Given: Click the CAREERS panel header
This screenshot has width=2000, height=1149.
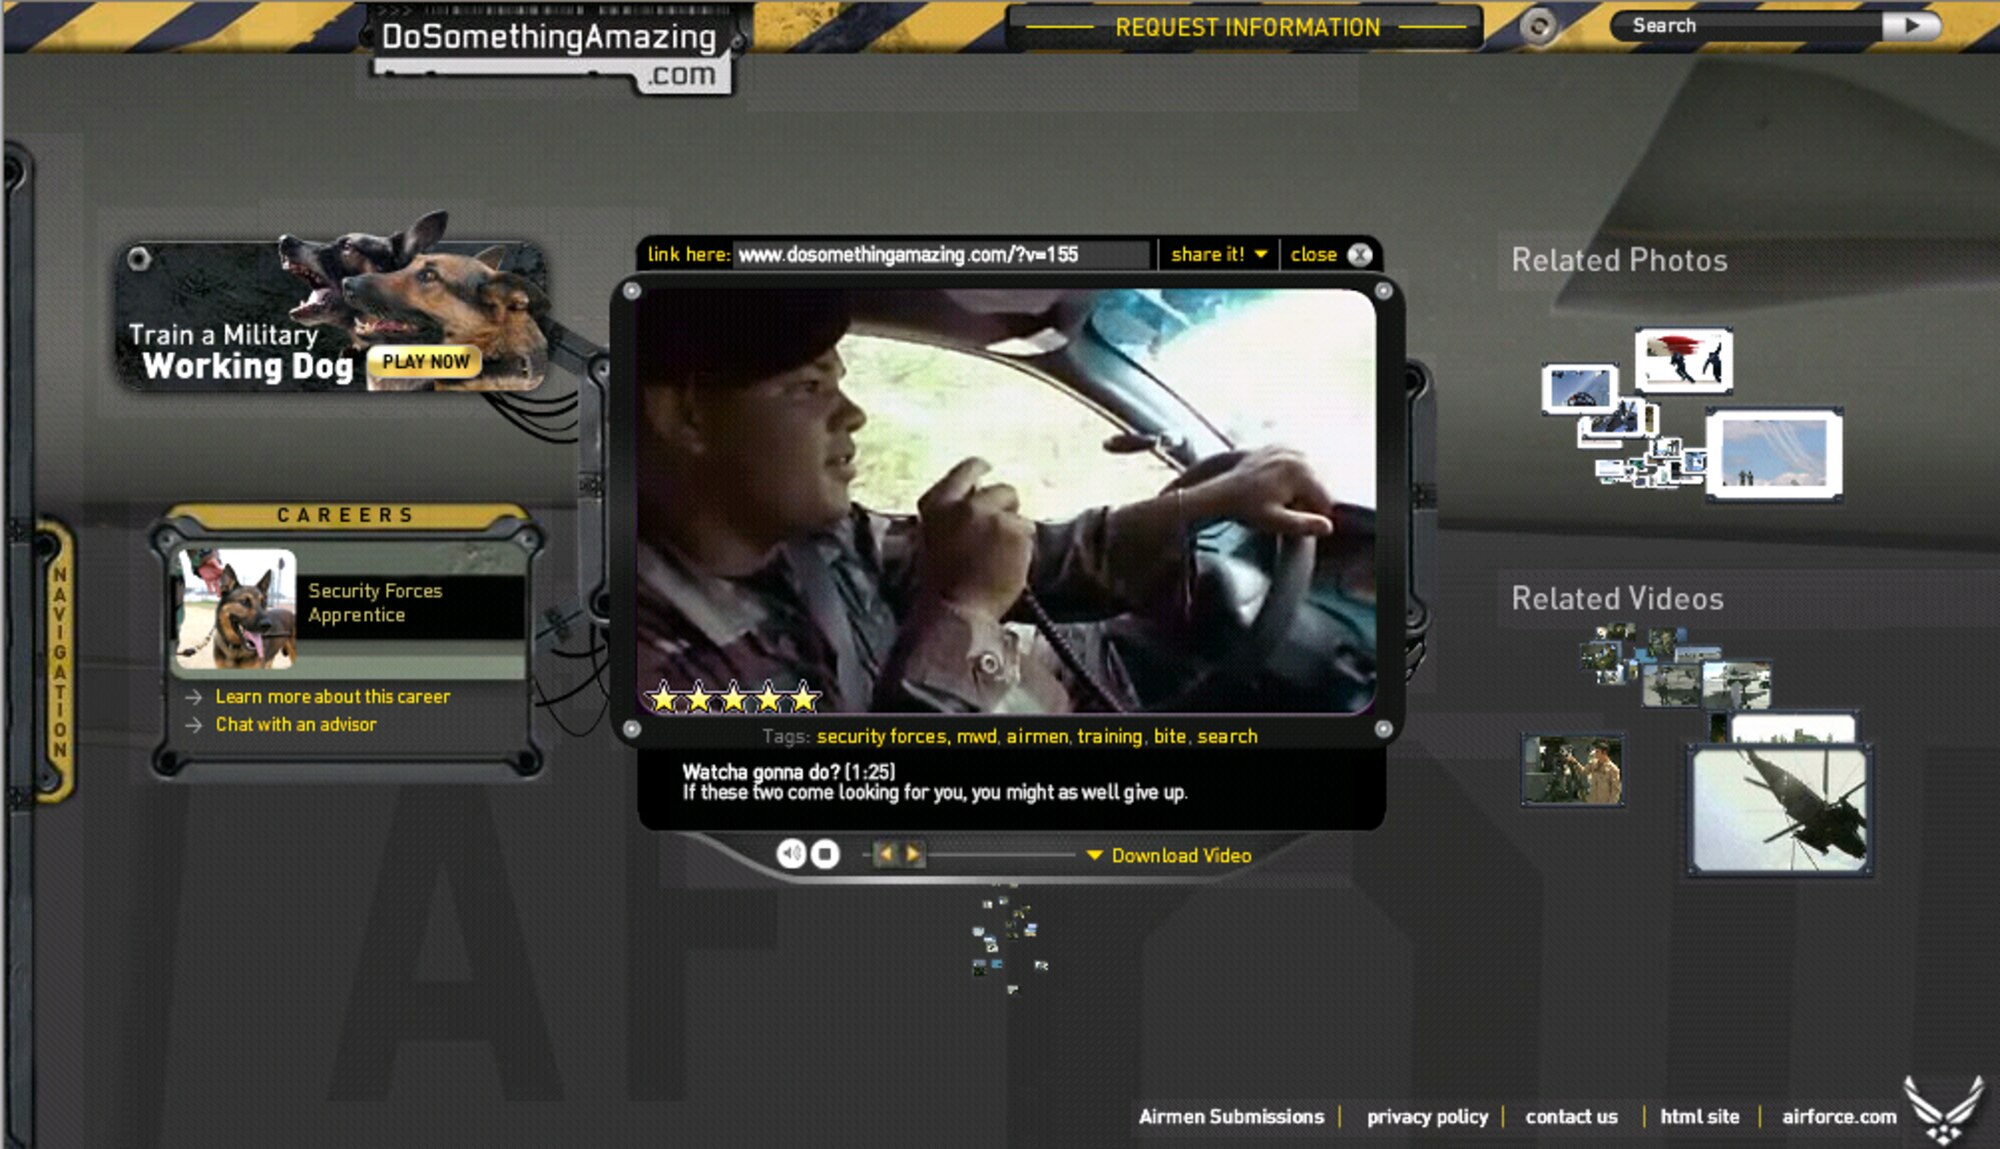Looking at the screenshot, I should pos(345,515).
